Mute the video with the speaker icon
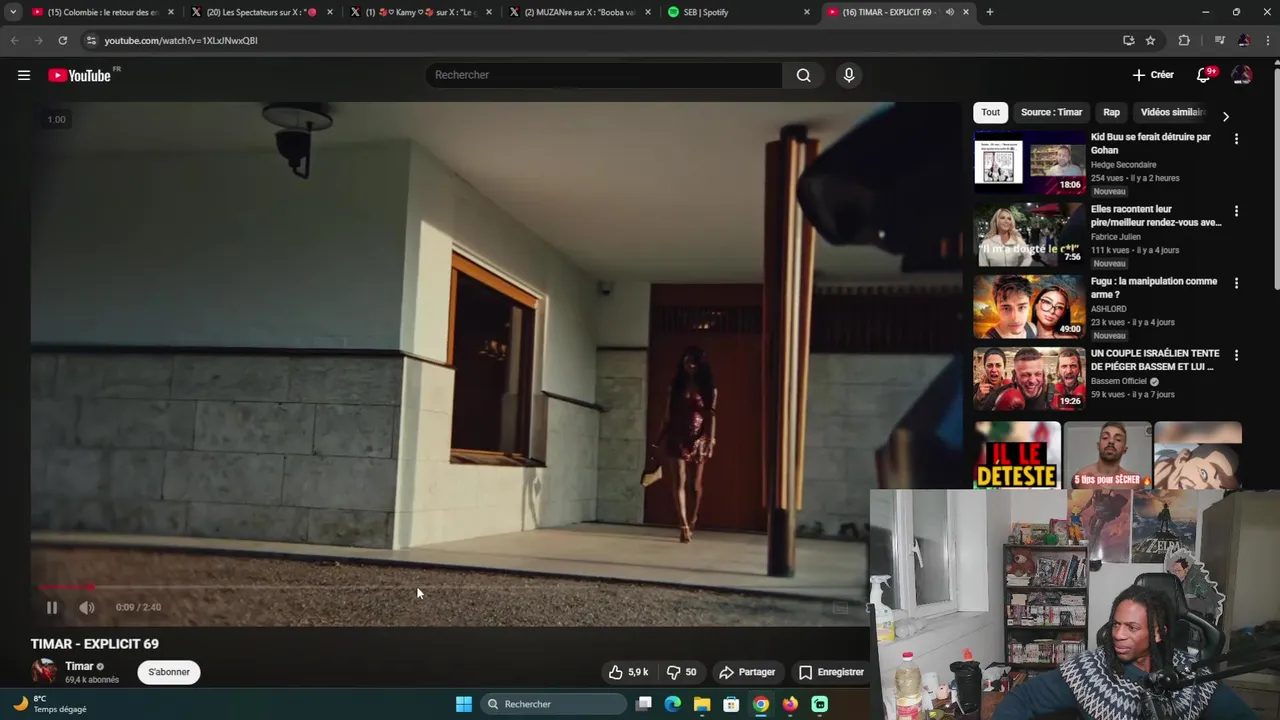Viewport: 1280px width, 720px height. tap(87, 607)
